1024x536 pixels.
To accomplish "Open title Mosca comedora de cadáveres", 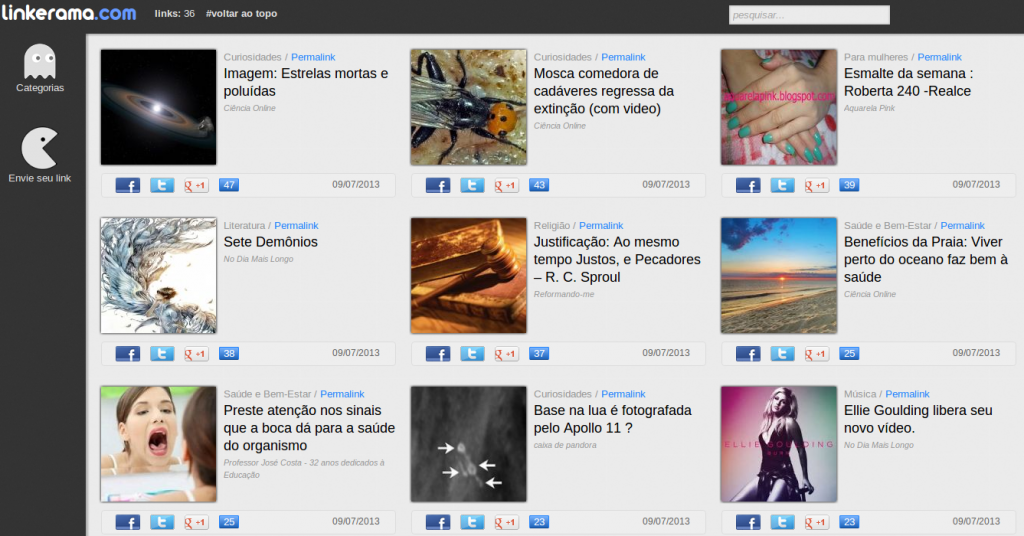I will pyautogui.click(x=603, y=91).
